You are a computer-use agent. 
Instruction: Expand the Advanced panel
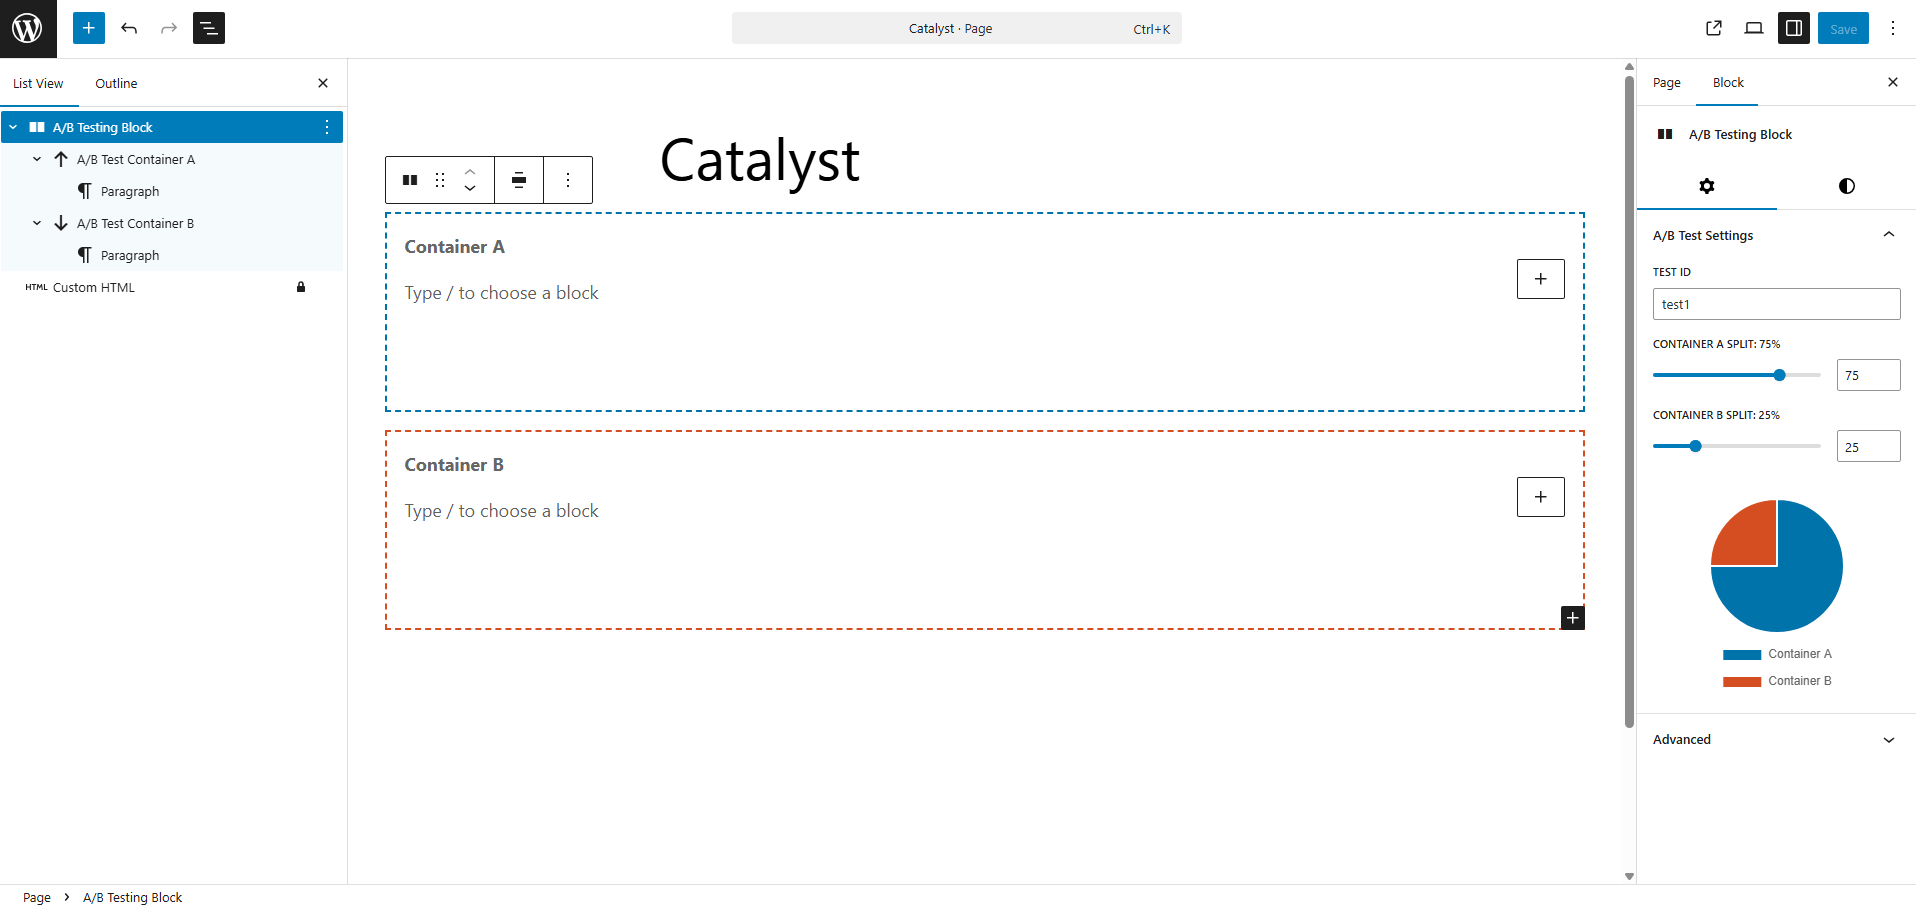[x=1889, y=740]
